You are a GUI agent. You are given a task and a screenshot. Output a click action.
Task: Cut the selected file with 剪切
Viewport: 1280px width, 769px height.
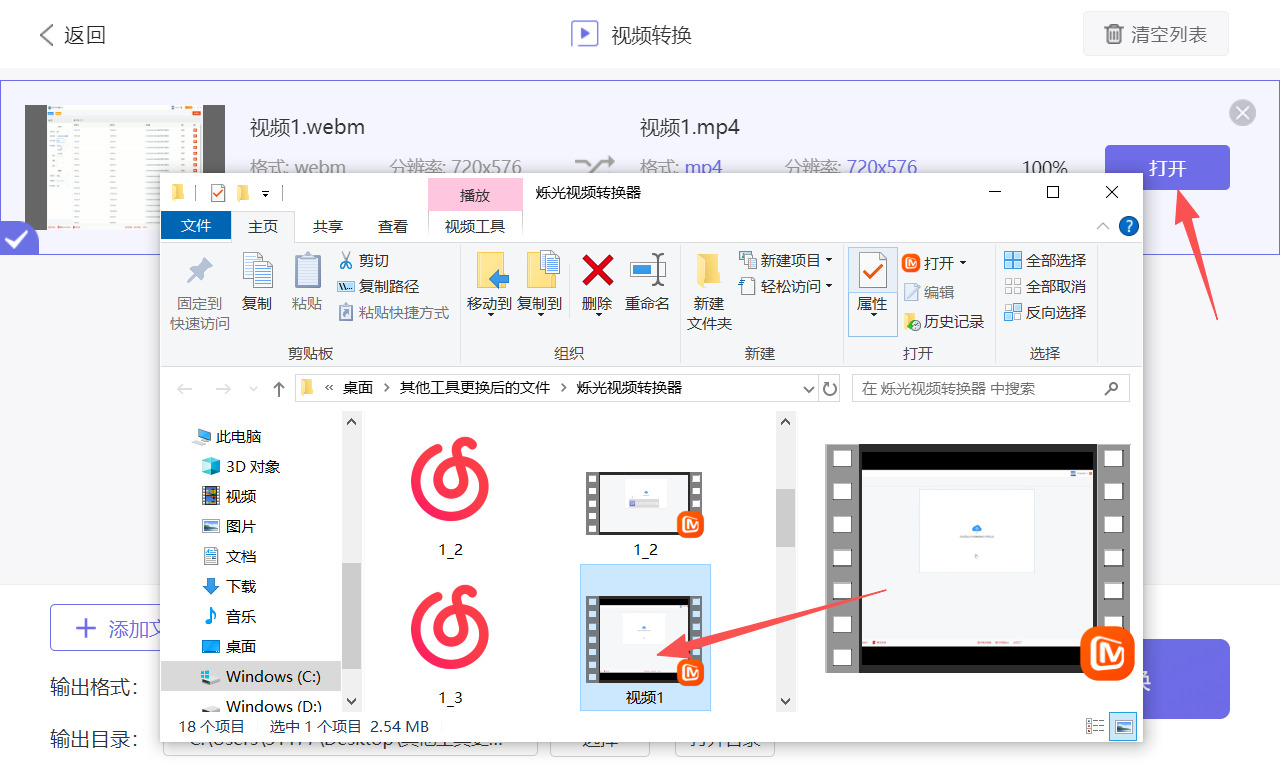coord(364,260)
